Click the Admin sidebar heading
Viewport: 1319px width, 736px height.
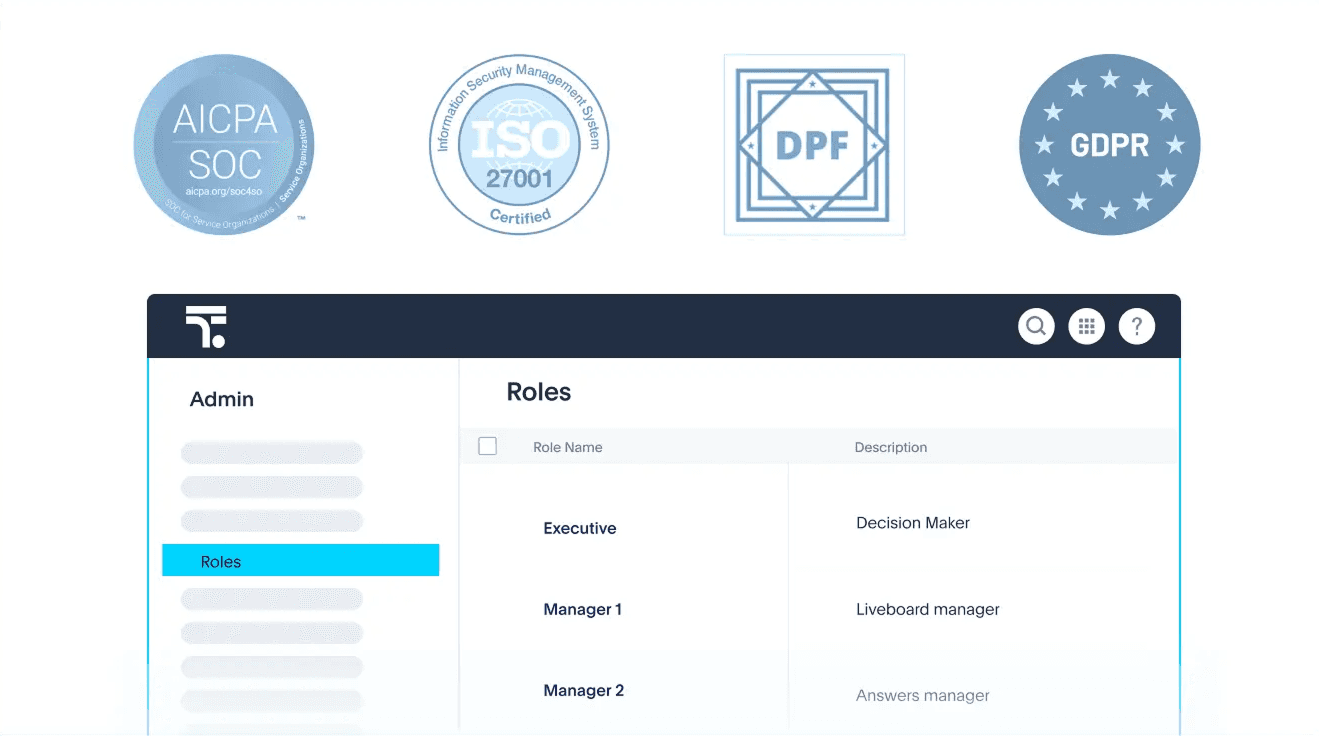click(222, 399)
